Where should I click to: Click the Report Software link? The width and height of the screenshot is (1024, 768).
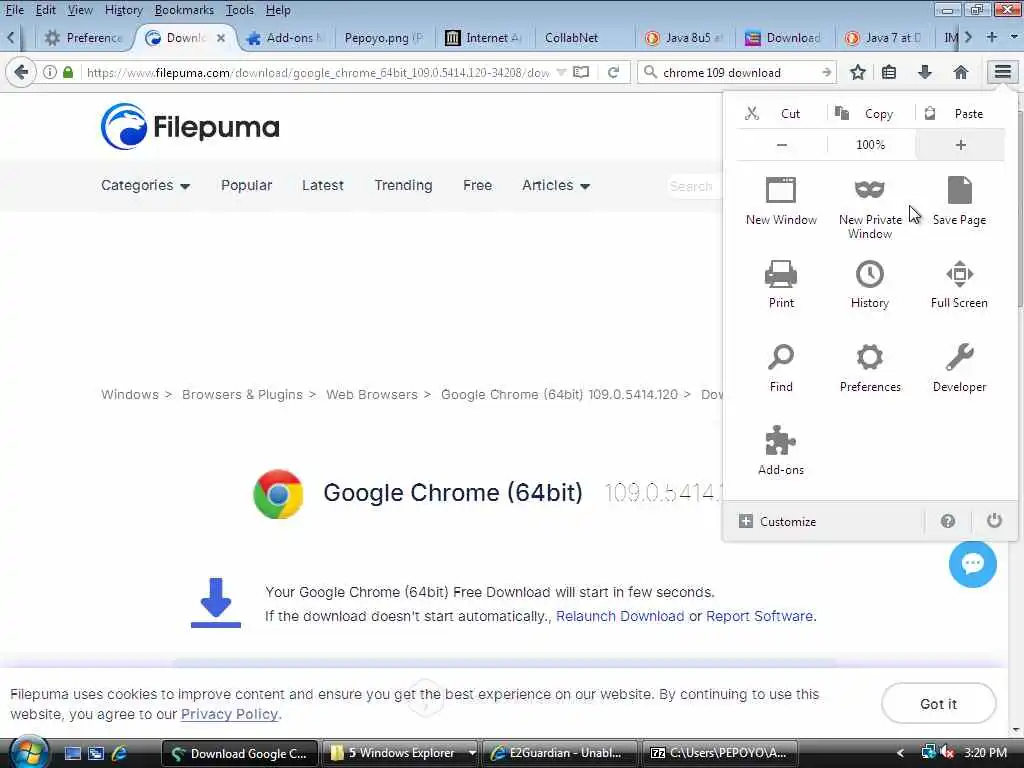coord(760,616)
